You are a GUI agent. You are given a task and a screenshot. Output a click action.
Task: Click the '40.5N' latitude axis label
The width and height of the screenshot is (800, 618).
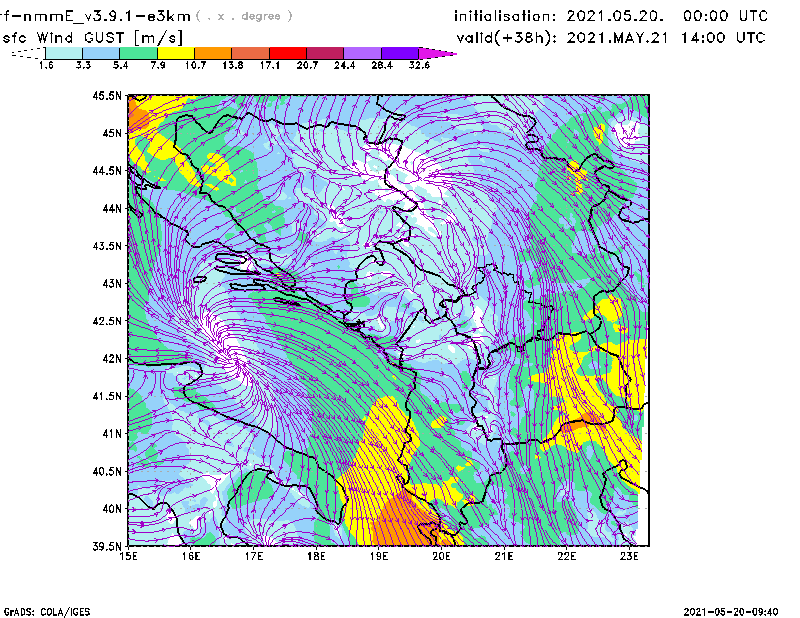pyautogui.click(x=107, y=471)
